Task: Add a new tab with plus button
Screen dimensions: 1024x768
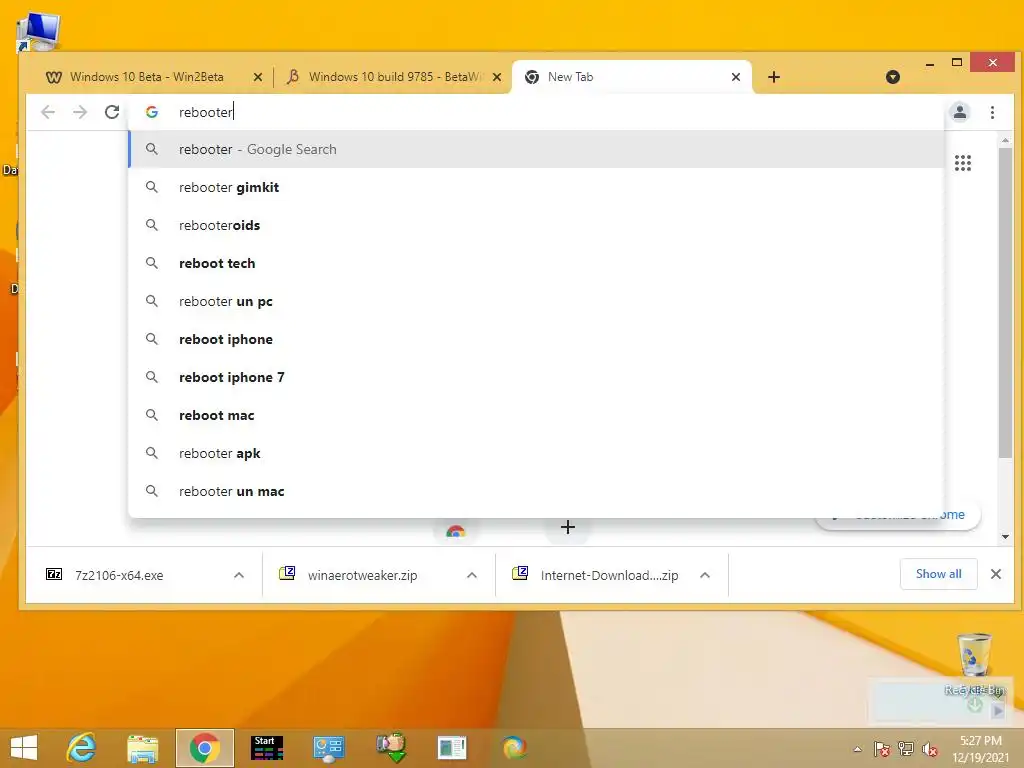Action: [774, 77]
